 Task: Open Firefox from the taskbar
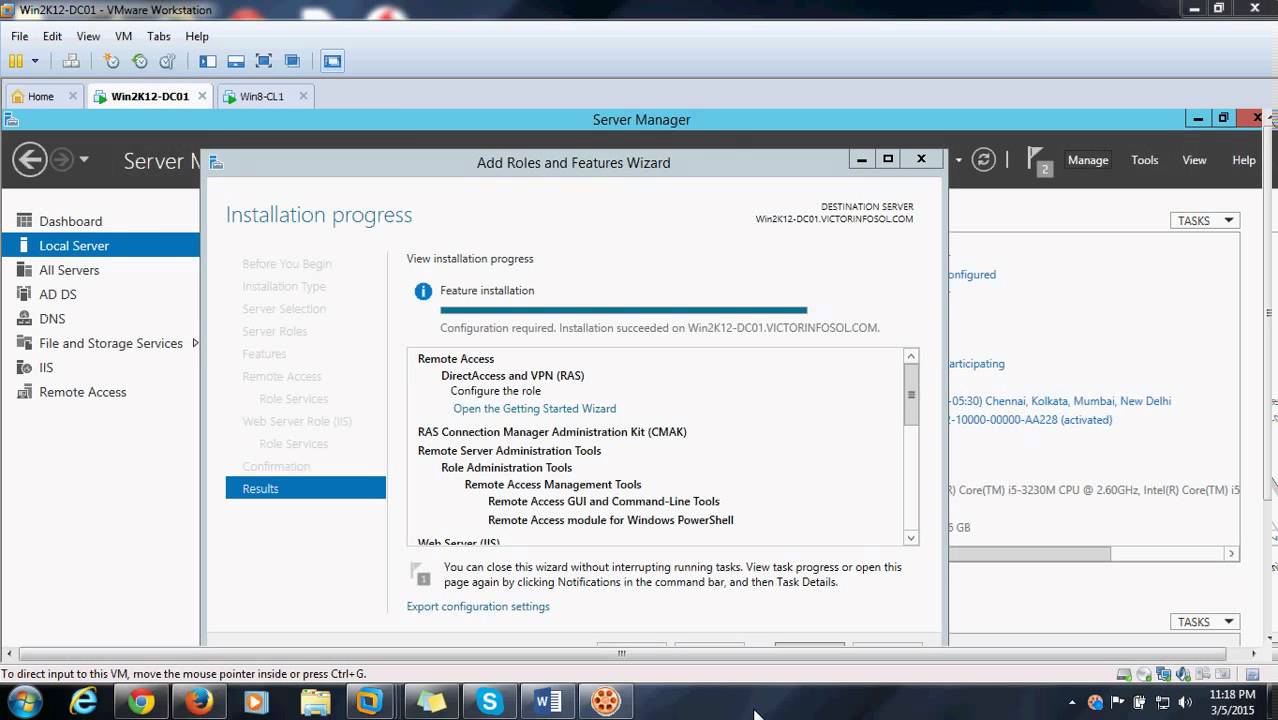(199, 702)
